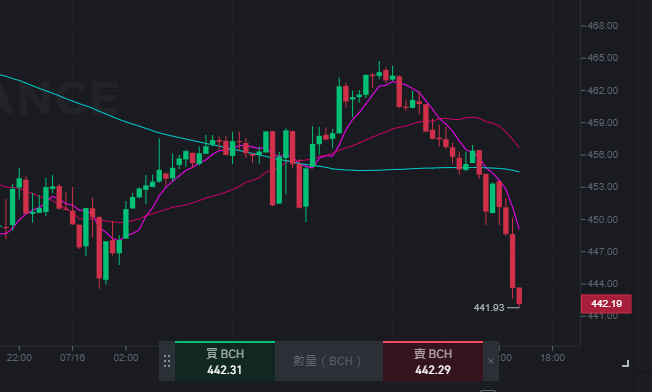Click the 441.00 price axis label

603,316
